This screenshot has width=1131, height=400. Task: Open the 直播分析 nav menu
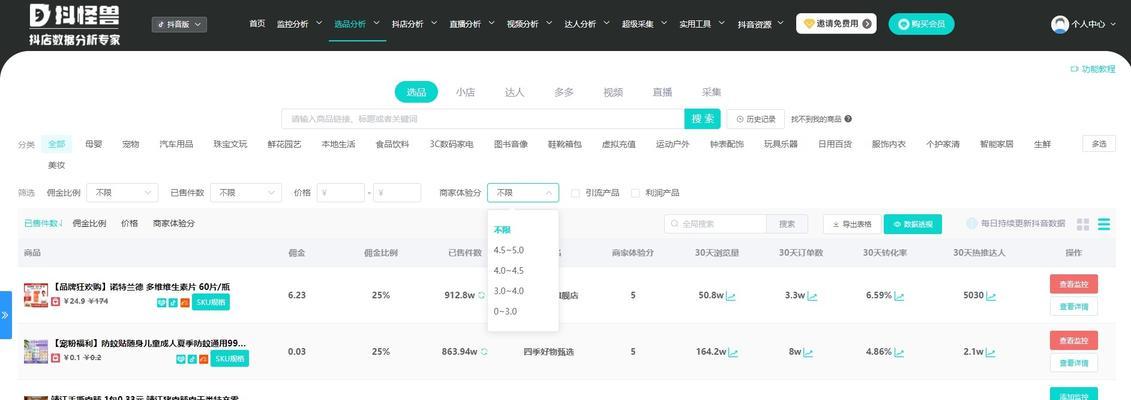472,24
